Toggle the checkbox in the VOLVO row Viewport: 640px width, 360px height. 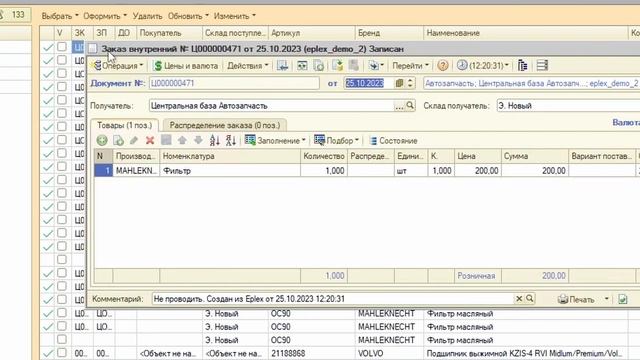(x=62, y=353)
